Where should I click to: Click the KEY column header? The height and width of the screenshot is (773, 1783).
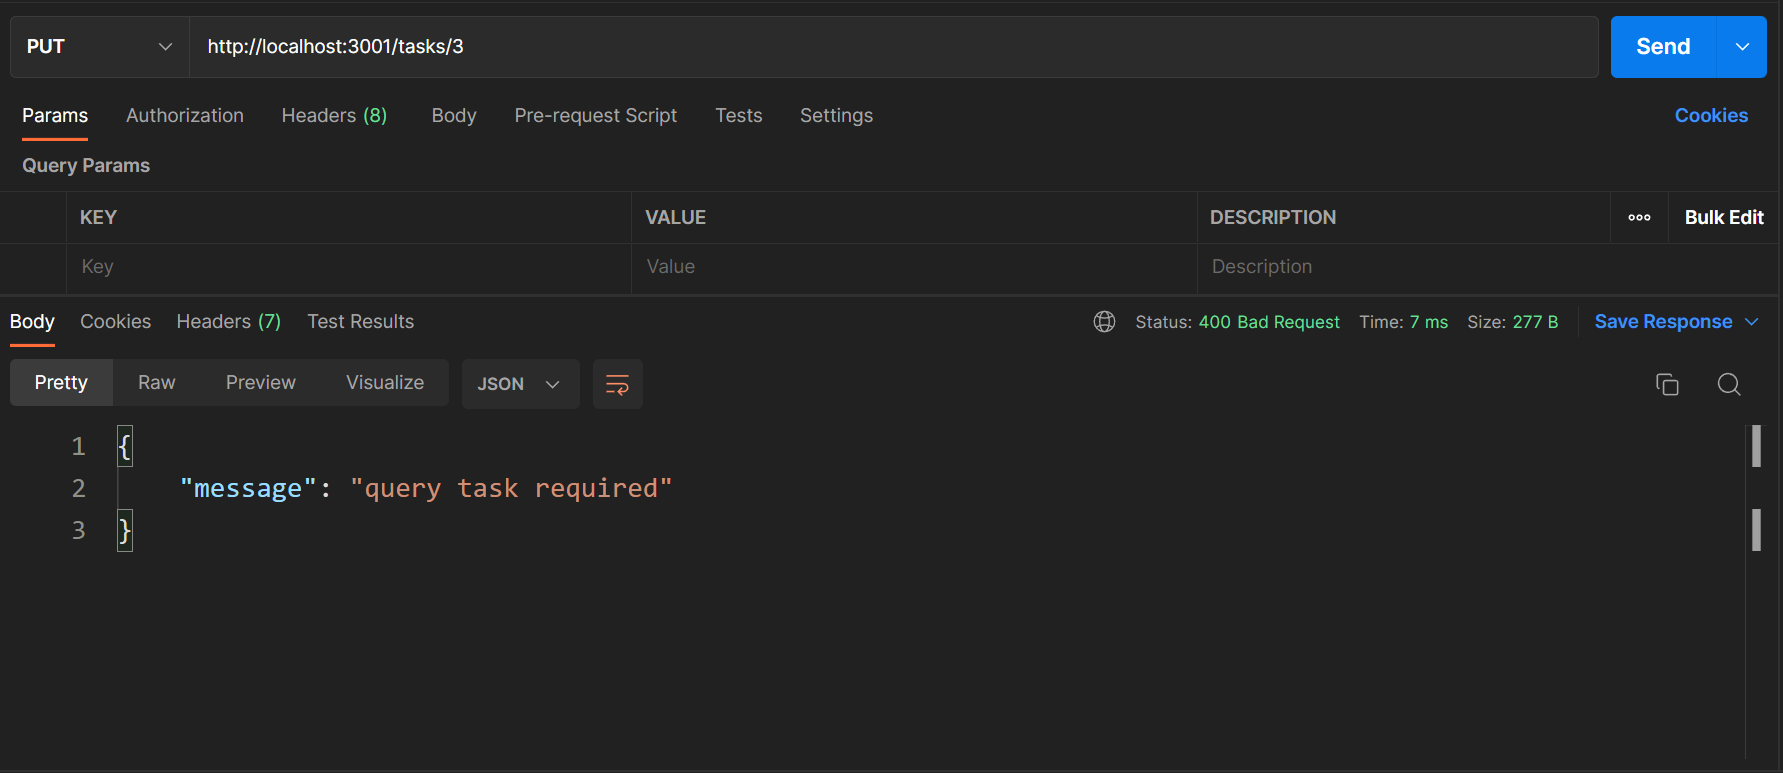(98, 218)
